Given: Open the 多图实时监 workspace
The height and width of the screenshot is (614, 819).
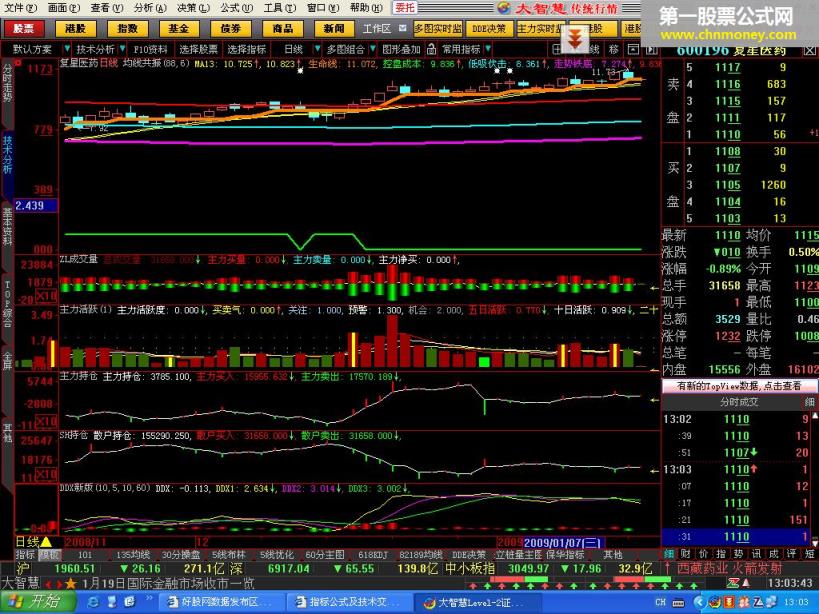Looking at the screenshot, I should tap(438, 29).
